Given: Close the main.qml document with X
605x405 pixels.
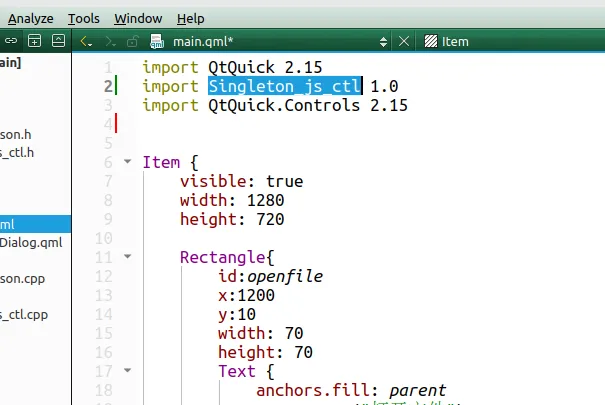Looking at the screenshot, I should click(x=404, y=41).
